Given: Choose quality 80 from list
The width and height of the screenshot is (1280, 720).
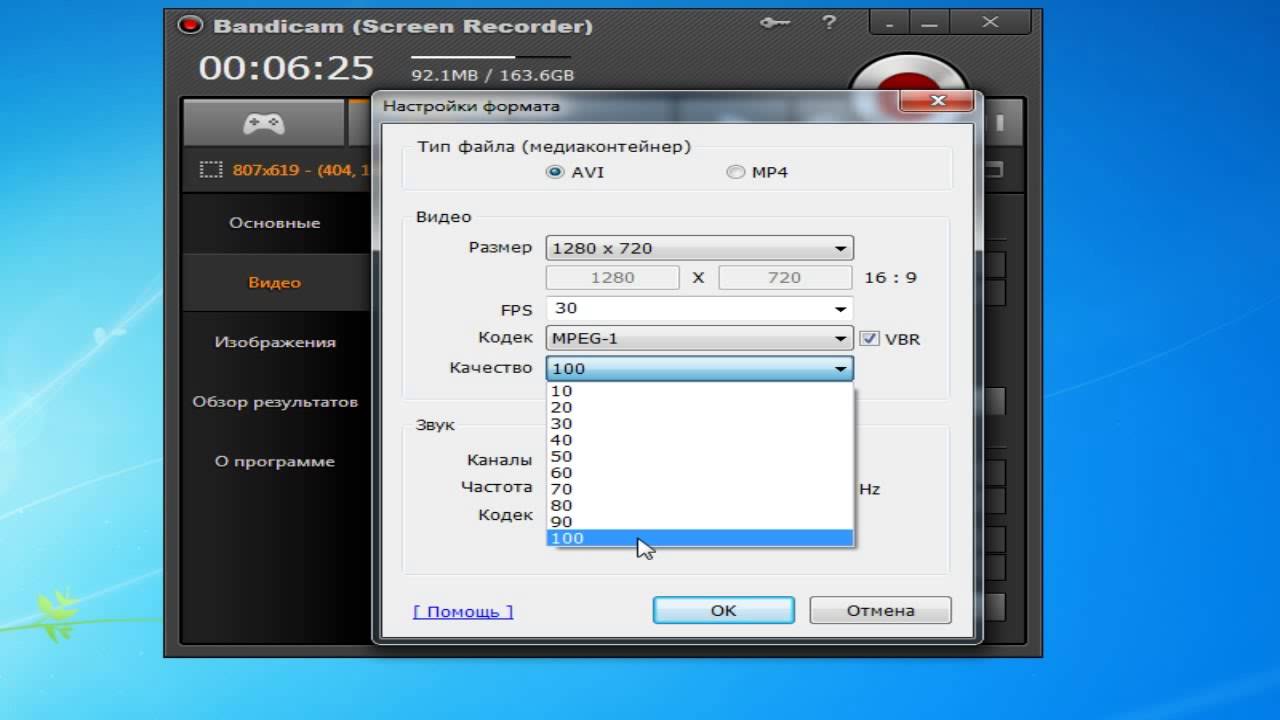Looking at the screenshot, I should click(700, 505).
